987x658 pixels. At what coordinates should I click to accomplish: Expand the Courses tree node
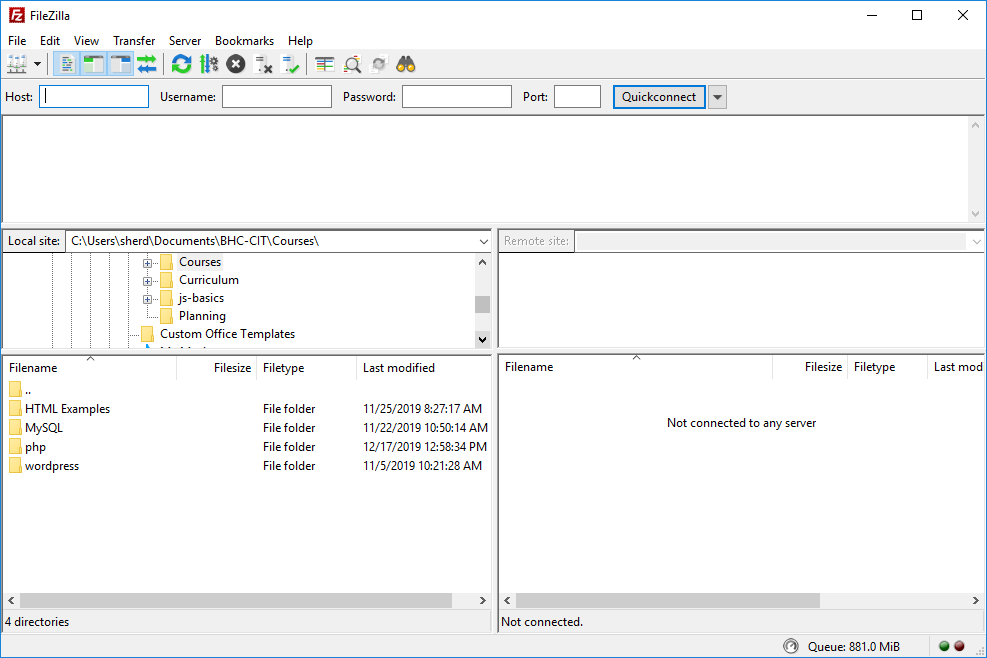click(147, 263)
